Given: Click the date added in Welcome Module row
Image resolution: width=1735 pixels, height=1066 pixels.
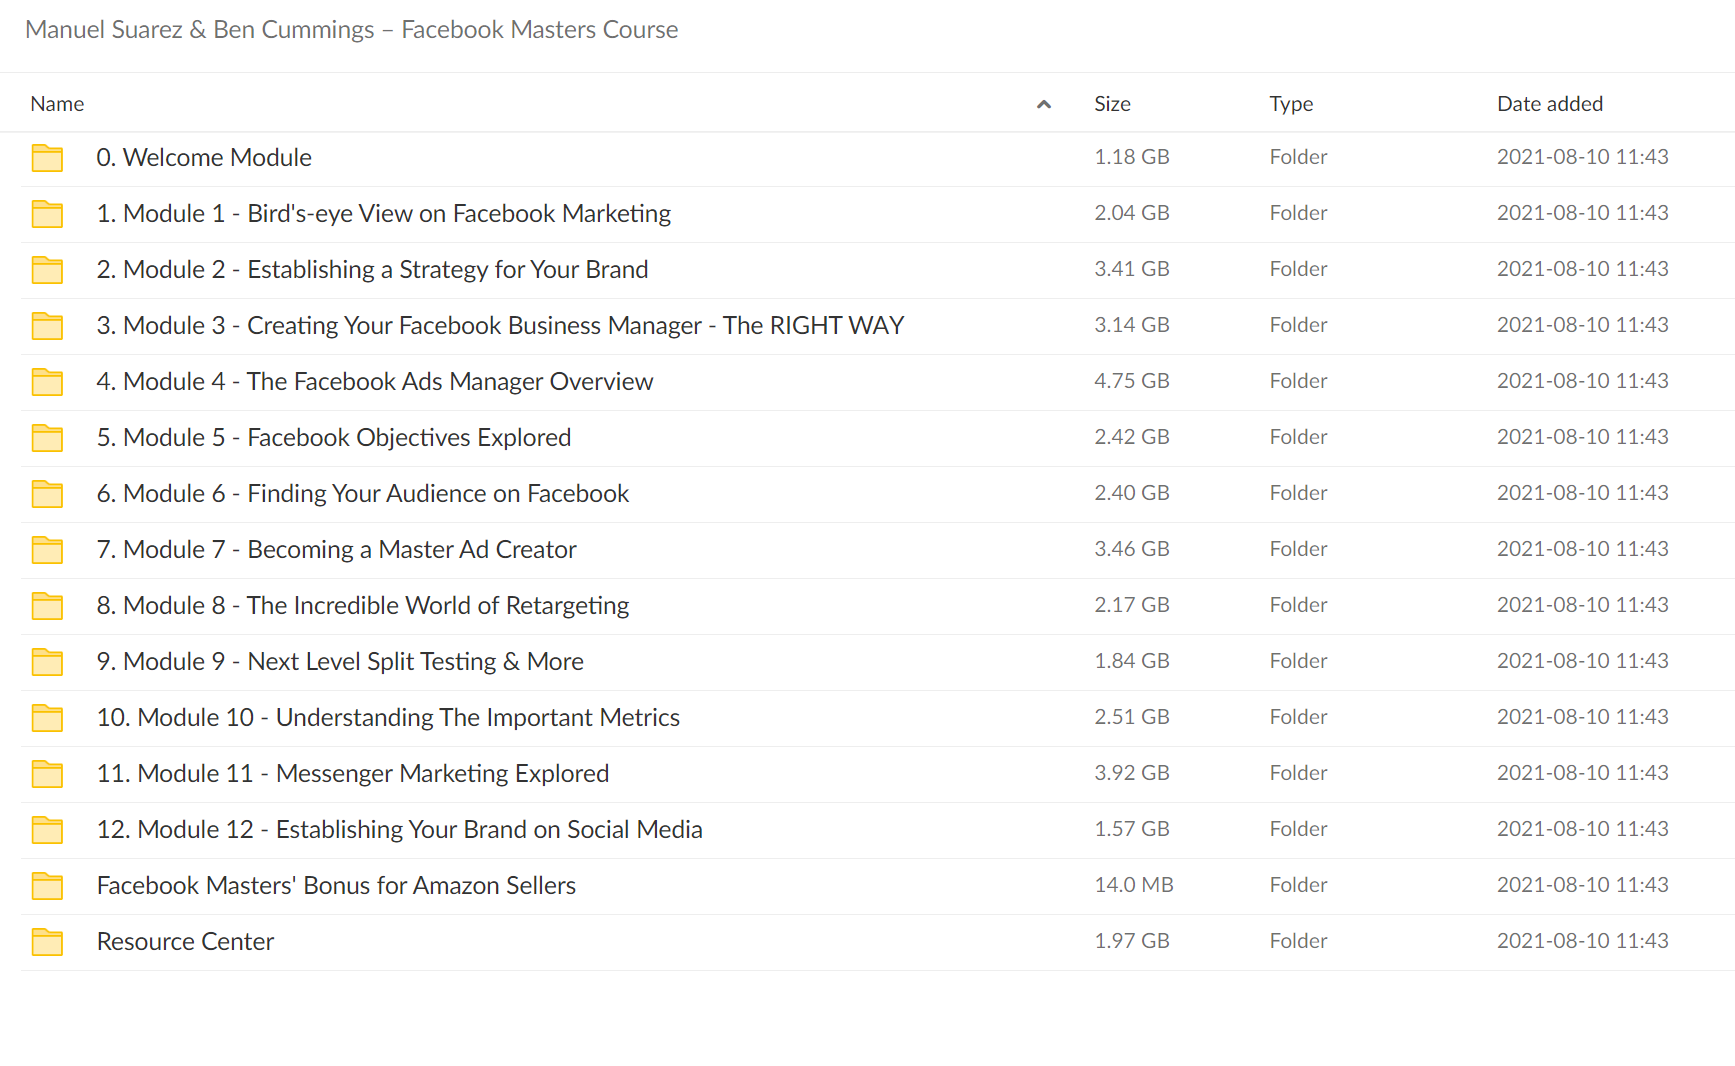Looking at the screenshot, I should point(1583,157).
